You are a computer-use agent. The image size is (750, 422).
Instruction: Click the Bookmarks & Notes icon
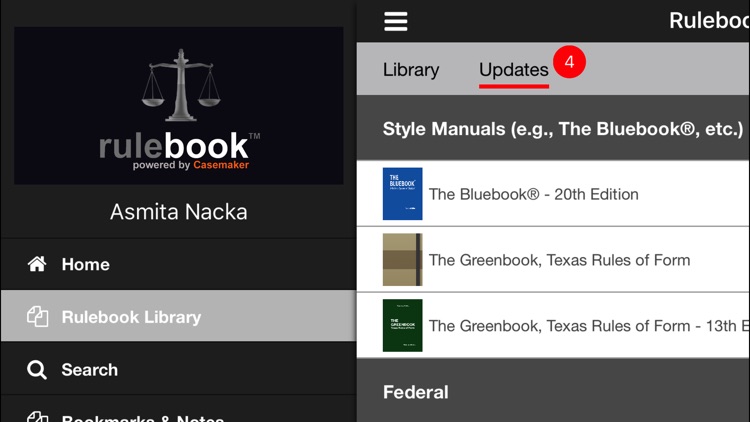point(37,417)
